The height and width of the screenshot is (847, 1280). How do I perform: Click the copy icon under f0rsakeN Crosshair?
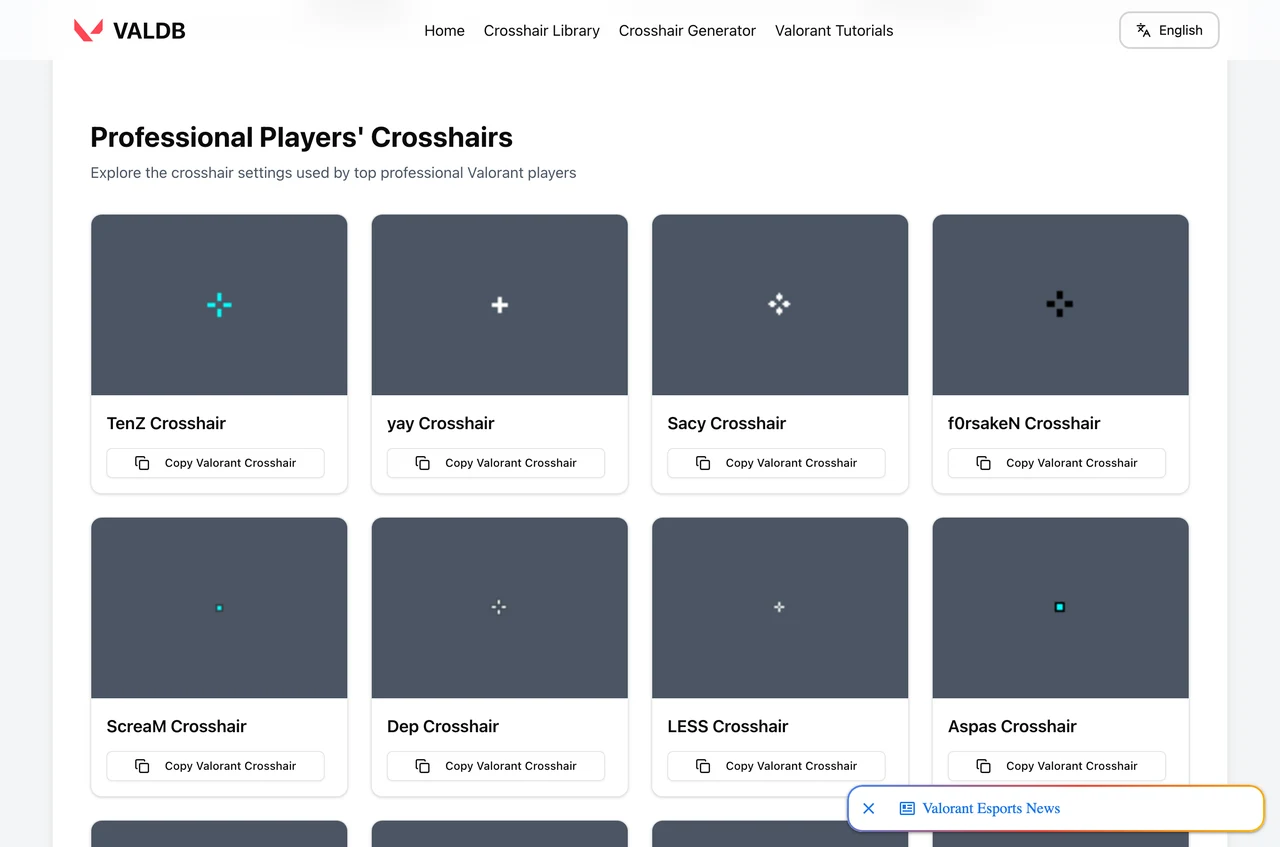click(x=983, y=463)
